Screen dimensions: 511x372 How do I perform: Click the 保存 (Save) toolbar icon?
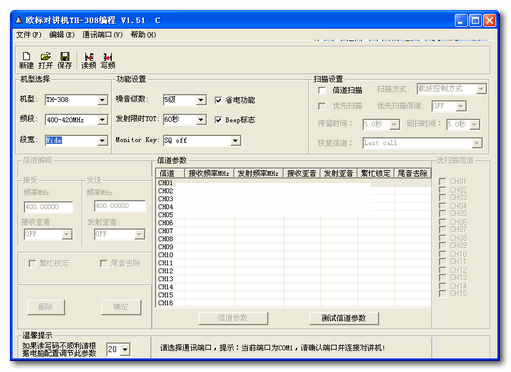point(65,60)
